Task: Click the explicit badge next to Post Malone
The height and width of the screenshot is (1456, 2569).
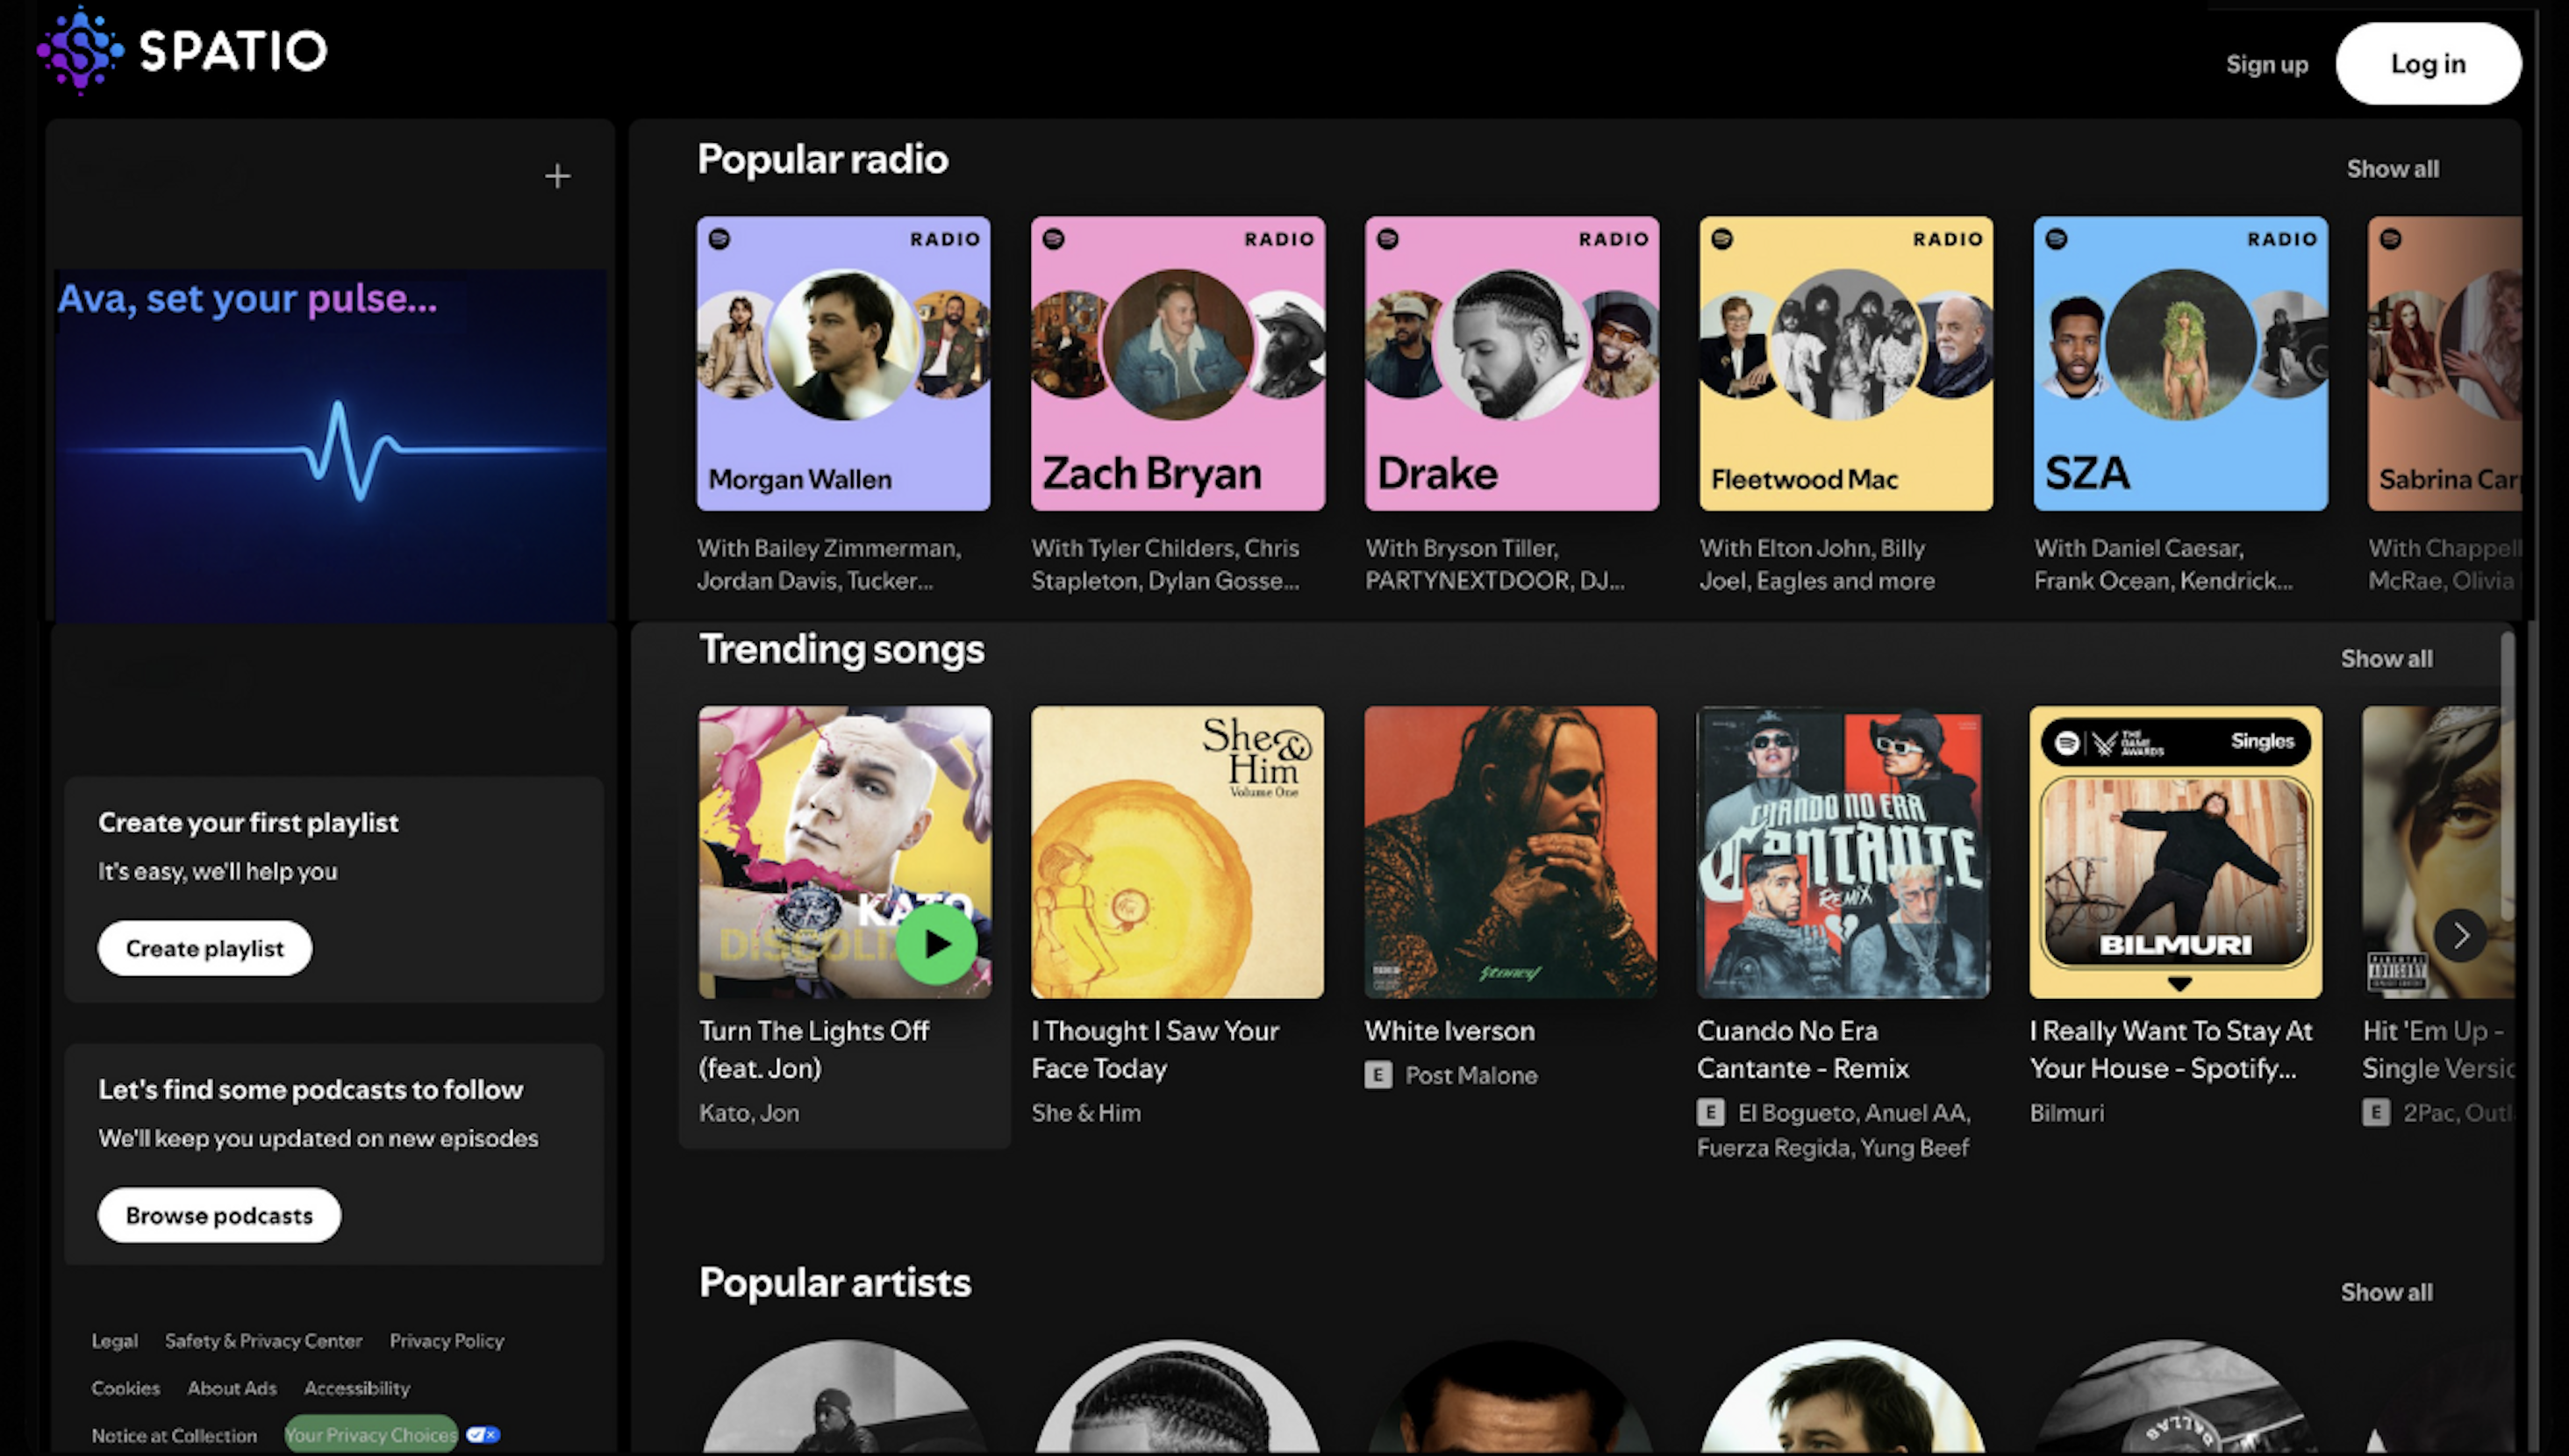Action: coord(1377,1075)
